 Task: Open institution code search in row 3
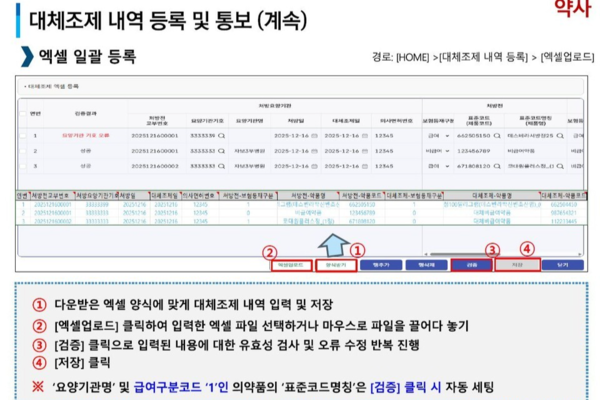pos(222,166)
